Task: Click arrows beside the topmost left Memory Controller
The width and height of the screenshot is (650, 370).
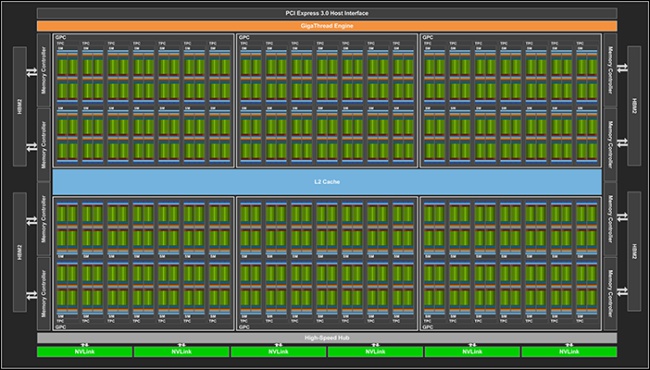Action: pyautogui.click(x=32, y=73)
